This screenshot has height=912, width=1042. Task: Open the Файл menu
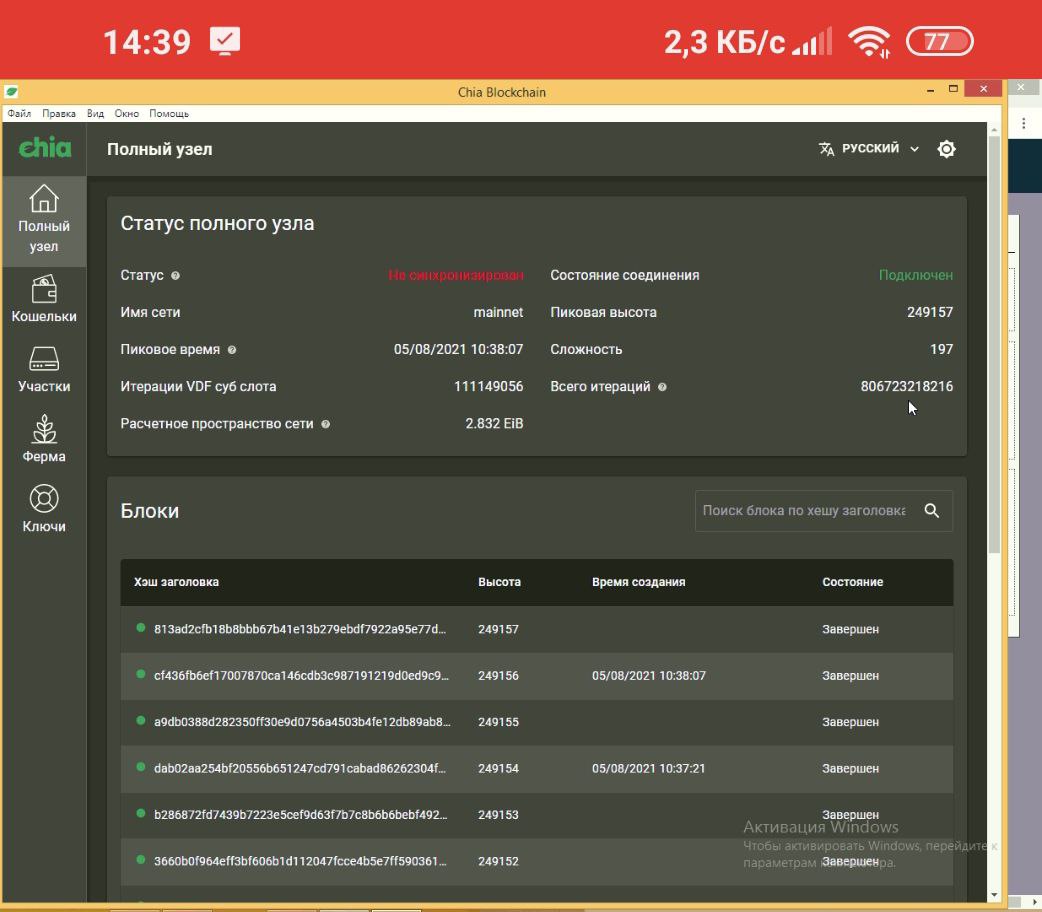[19, 114]
